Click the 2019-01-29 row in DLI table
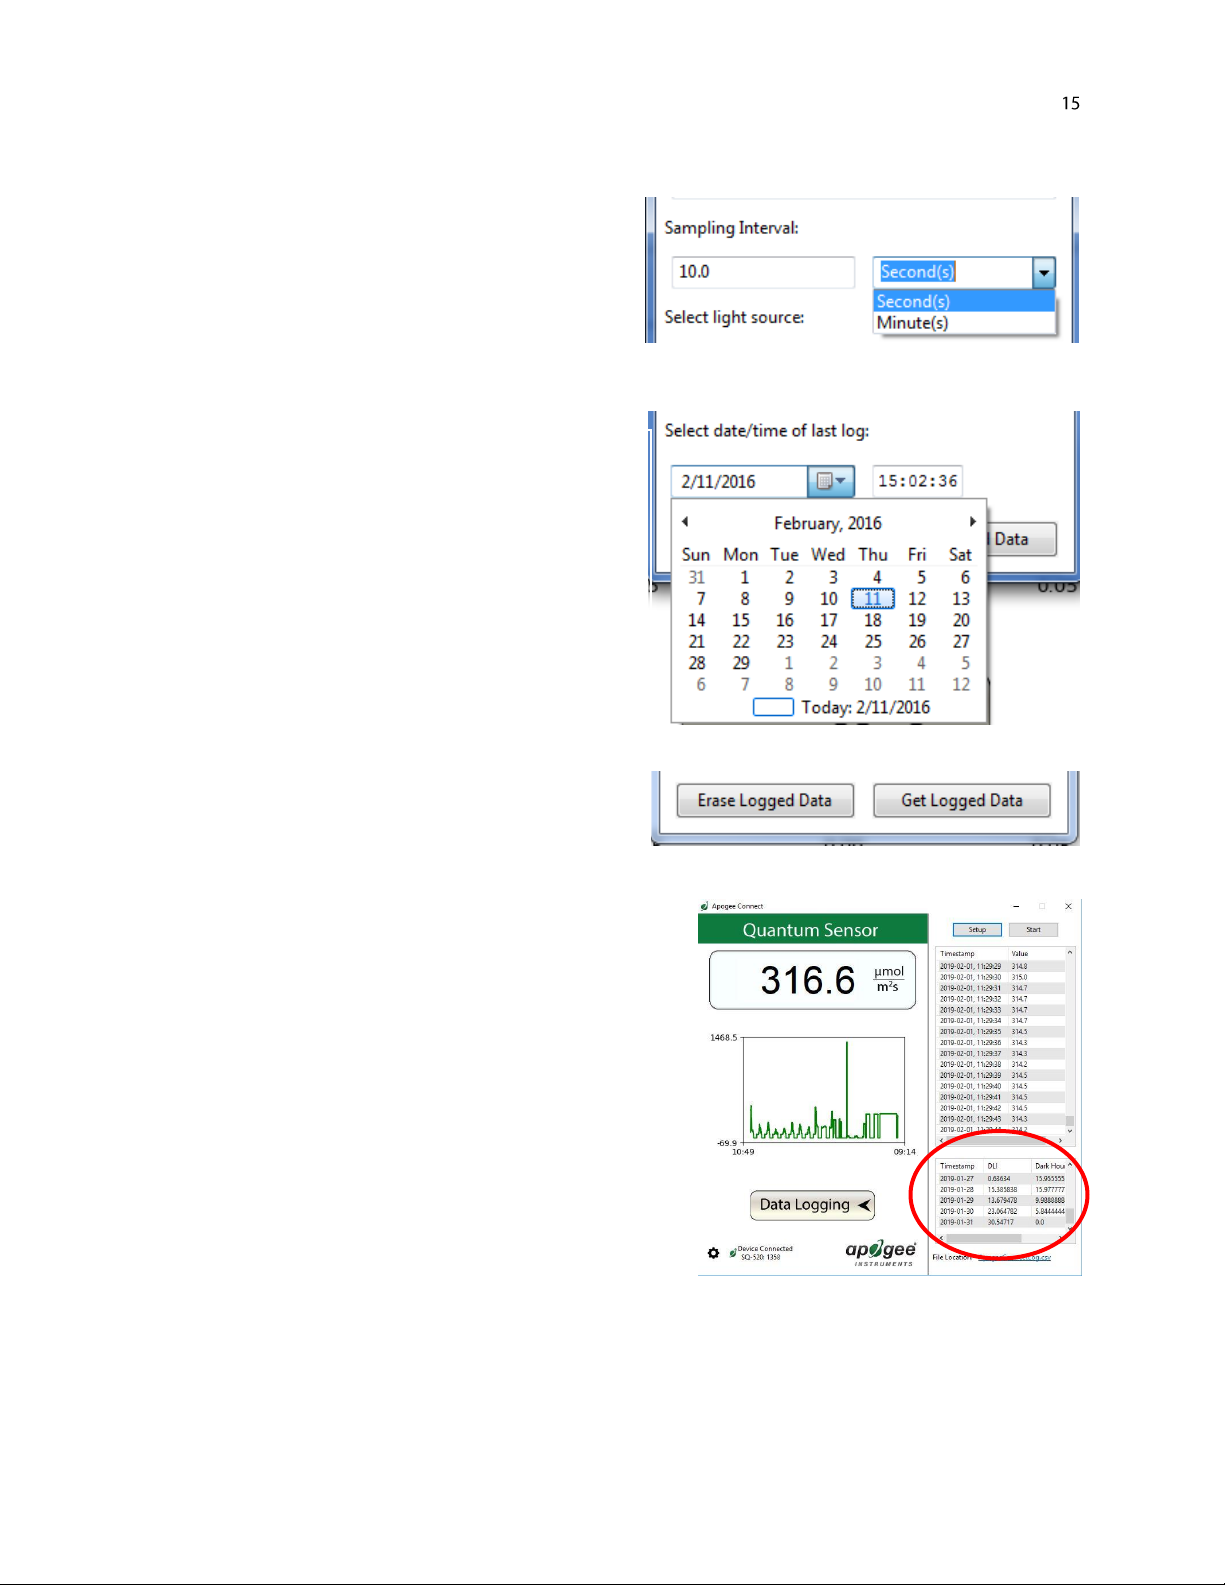This screenshot has height=1585, width=1225. click(1001, 1200)
